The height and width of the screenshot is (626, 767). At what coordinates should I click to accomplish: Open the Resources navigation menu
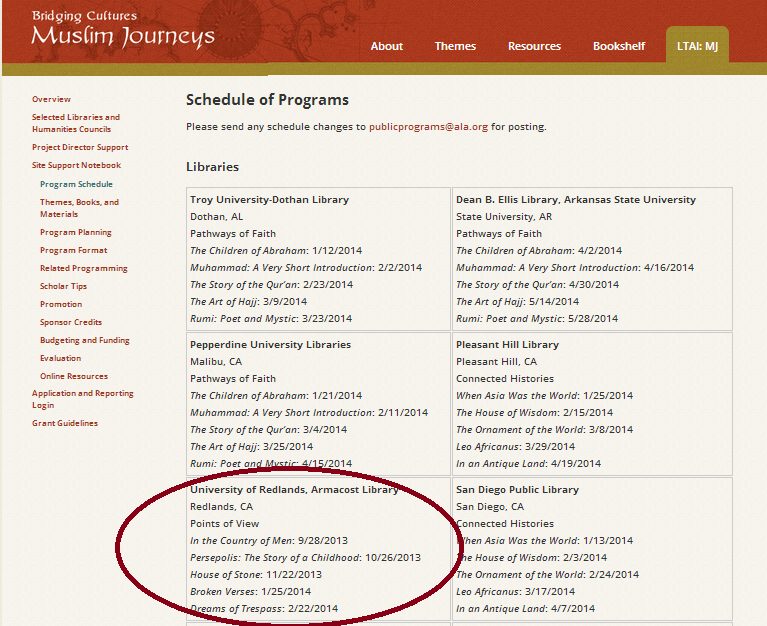coord(534,46)
